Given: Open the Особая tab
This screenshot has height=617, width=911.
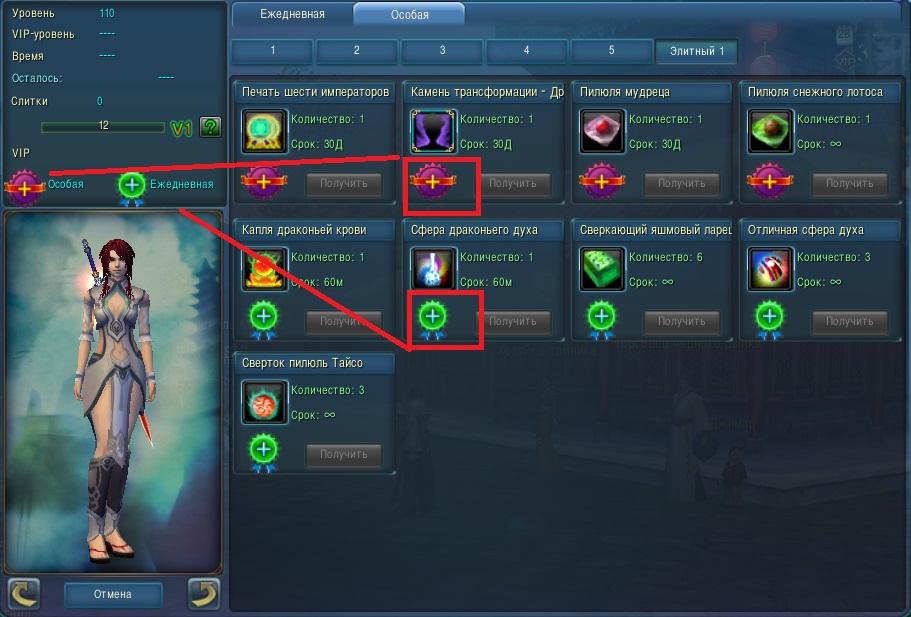Looking at the screenshot, I should (x=410, y=15).
